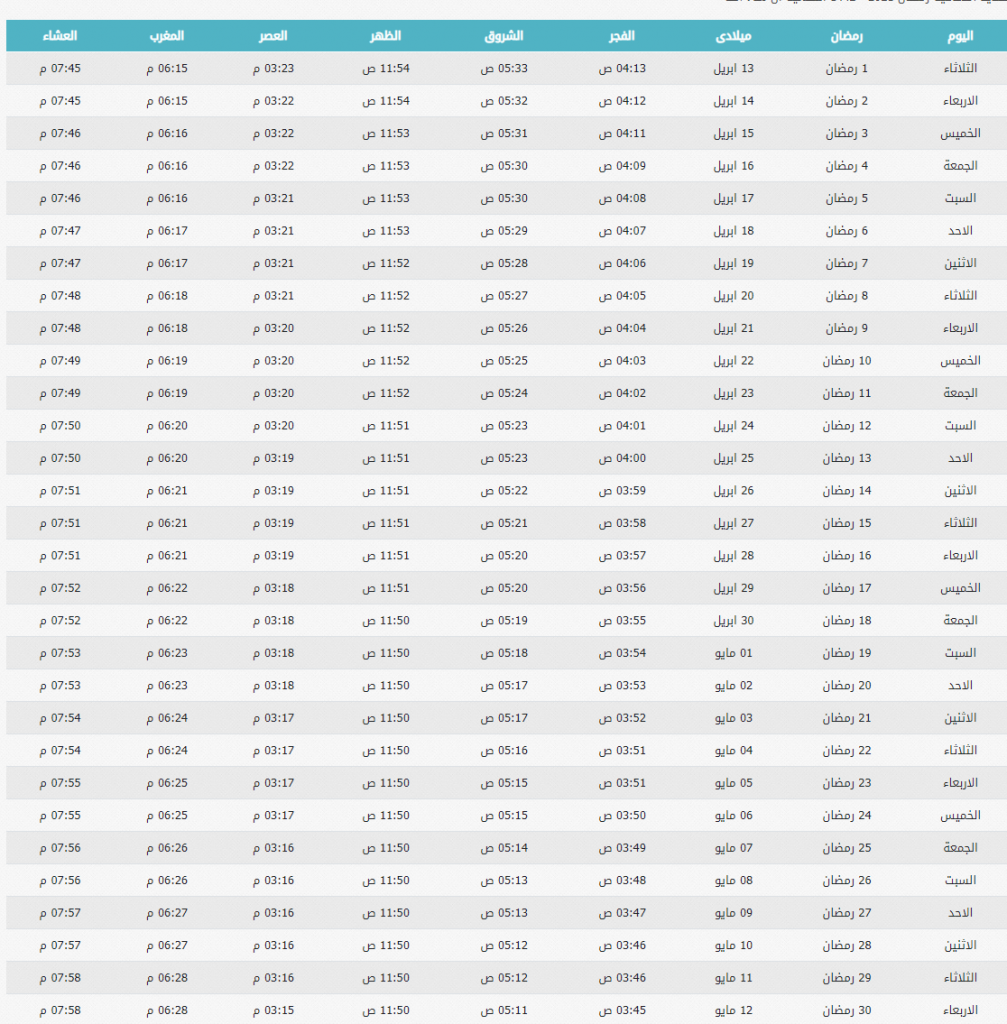This screenshot has height=1024, width=1007.
Task: Select the 15 رمضان cell
Action: (847, 523)
